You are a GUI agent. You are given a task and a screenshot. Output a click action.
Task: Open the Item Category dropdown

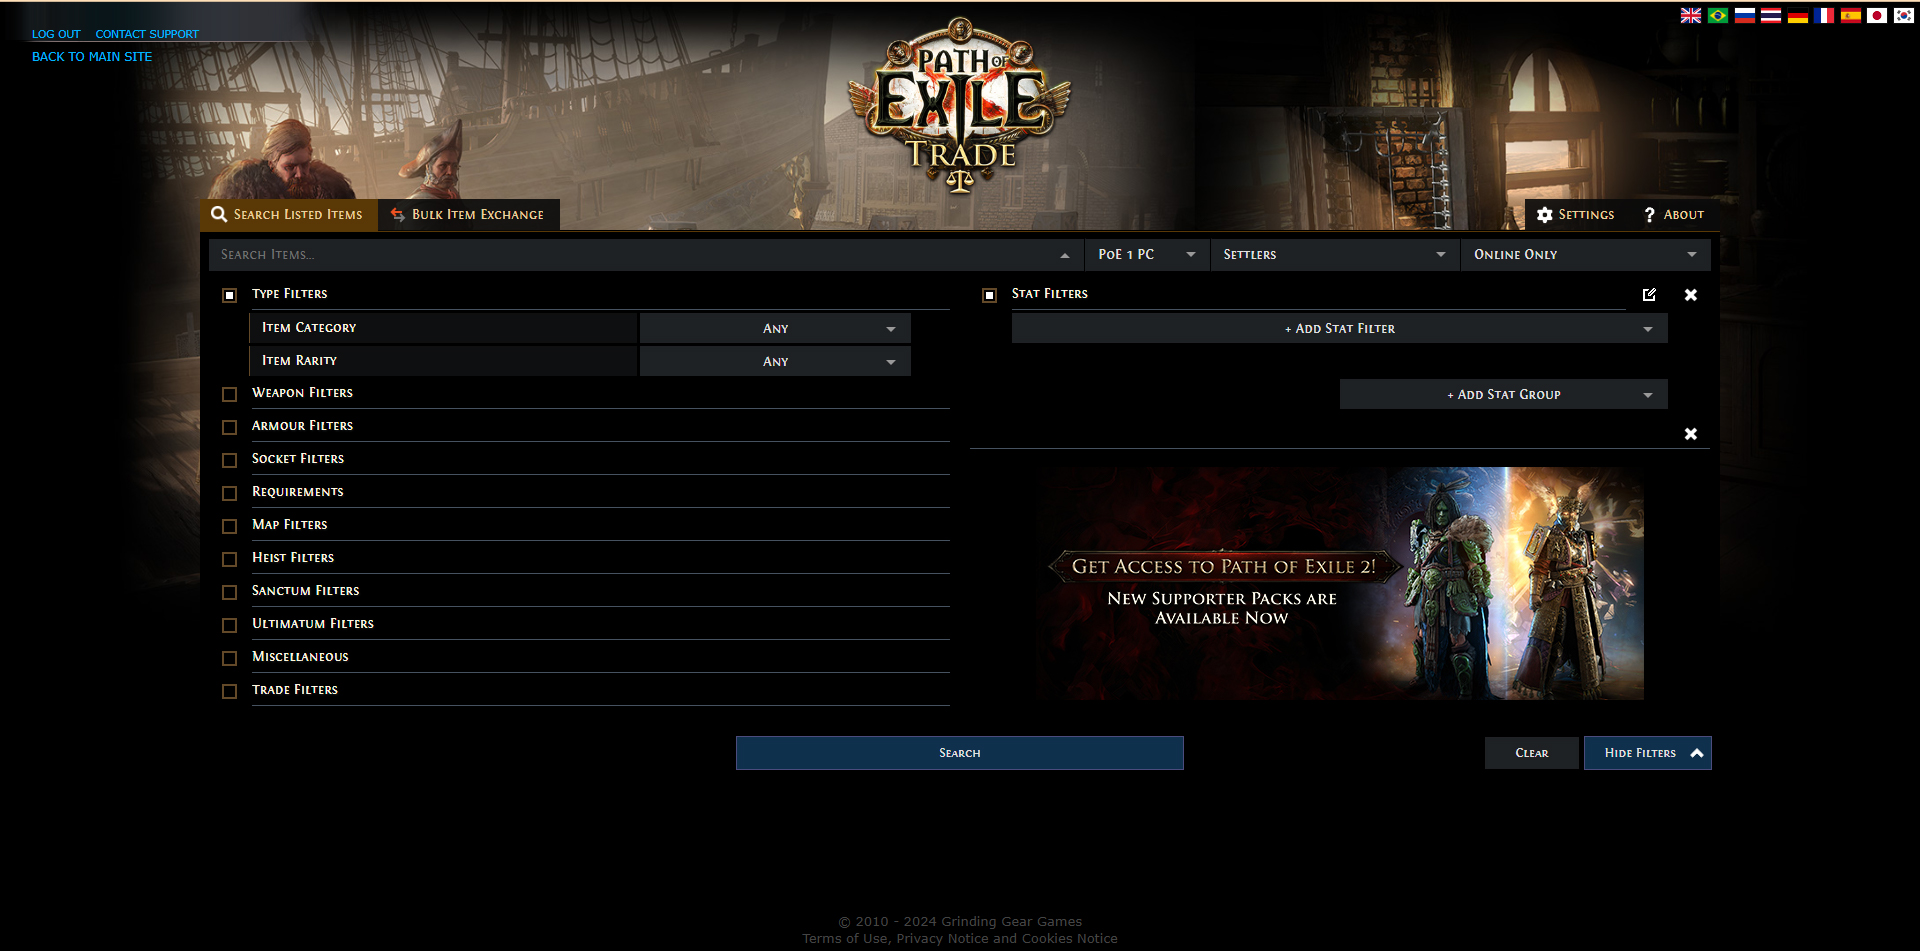[x=775, y=328]
